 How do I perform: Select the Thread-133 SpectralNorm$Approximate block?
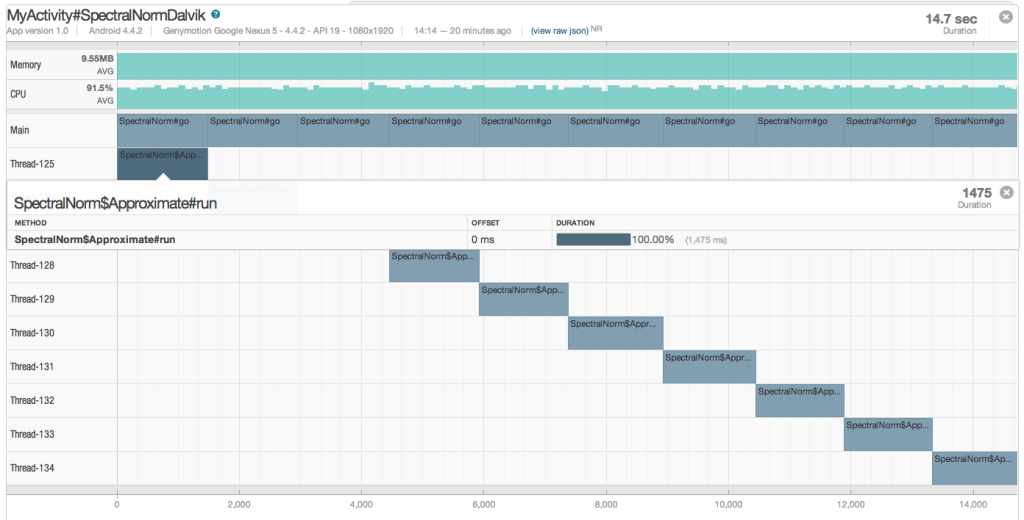click(x=888, y=434)
